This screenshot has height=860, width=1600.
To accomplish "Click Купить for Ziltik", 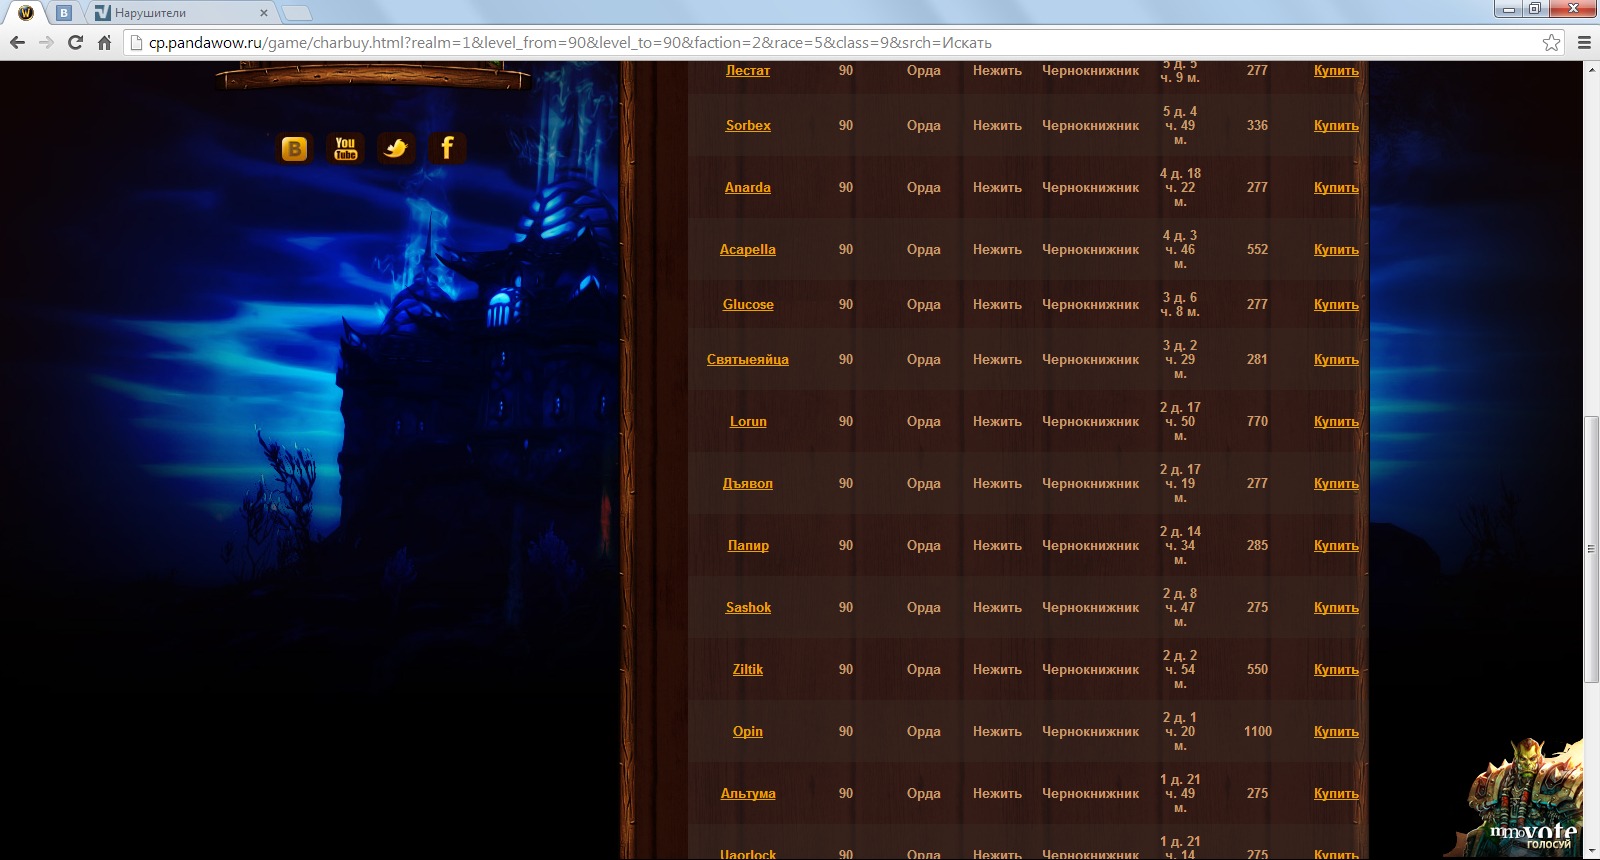I will [x=1336, y=669].
